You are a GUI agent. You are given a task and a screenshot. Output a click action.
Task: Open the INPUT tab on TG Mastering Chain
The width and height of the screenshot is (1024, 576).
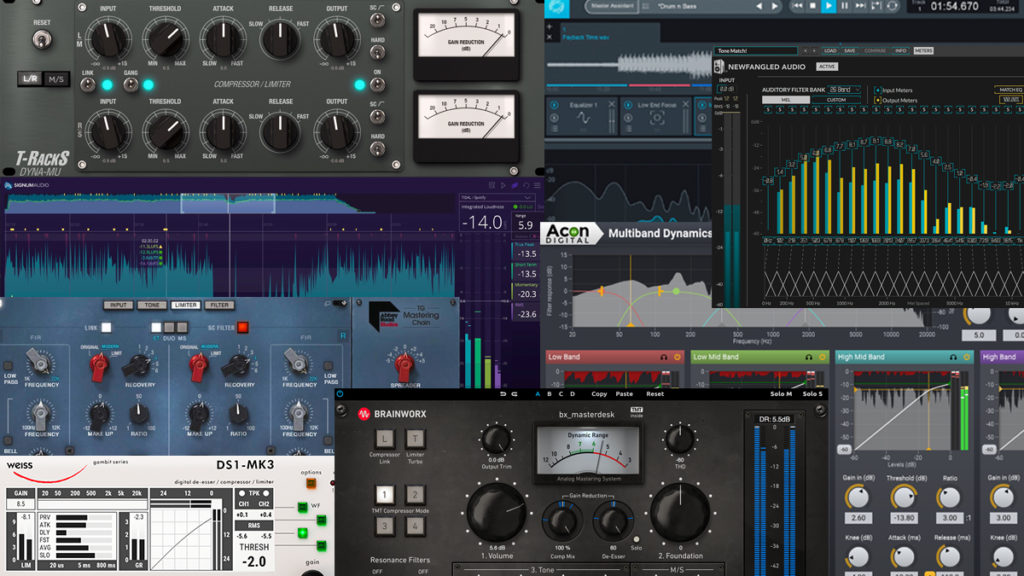(118, 305)
